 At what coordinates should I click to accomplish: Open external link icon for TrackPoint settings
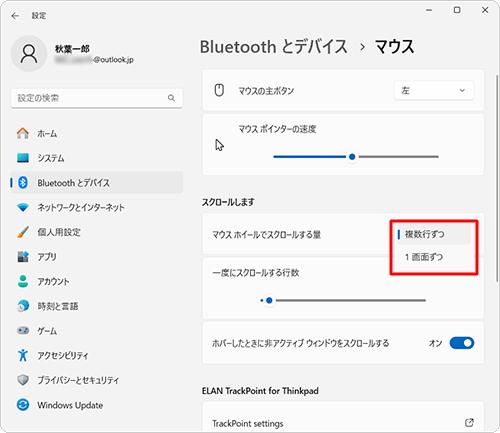click(x=469, y=423)
